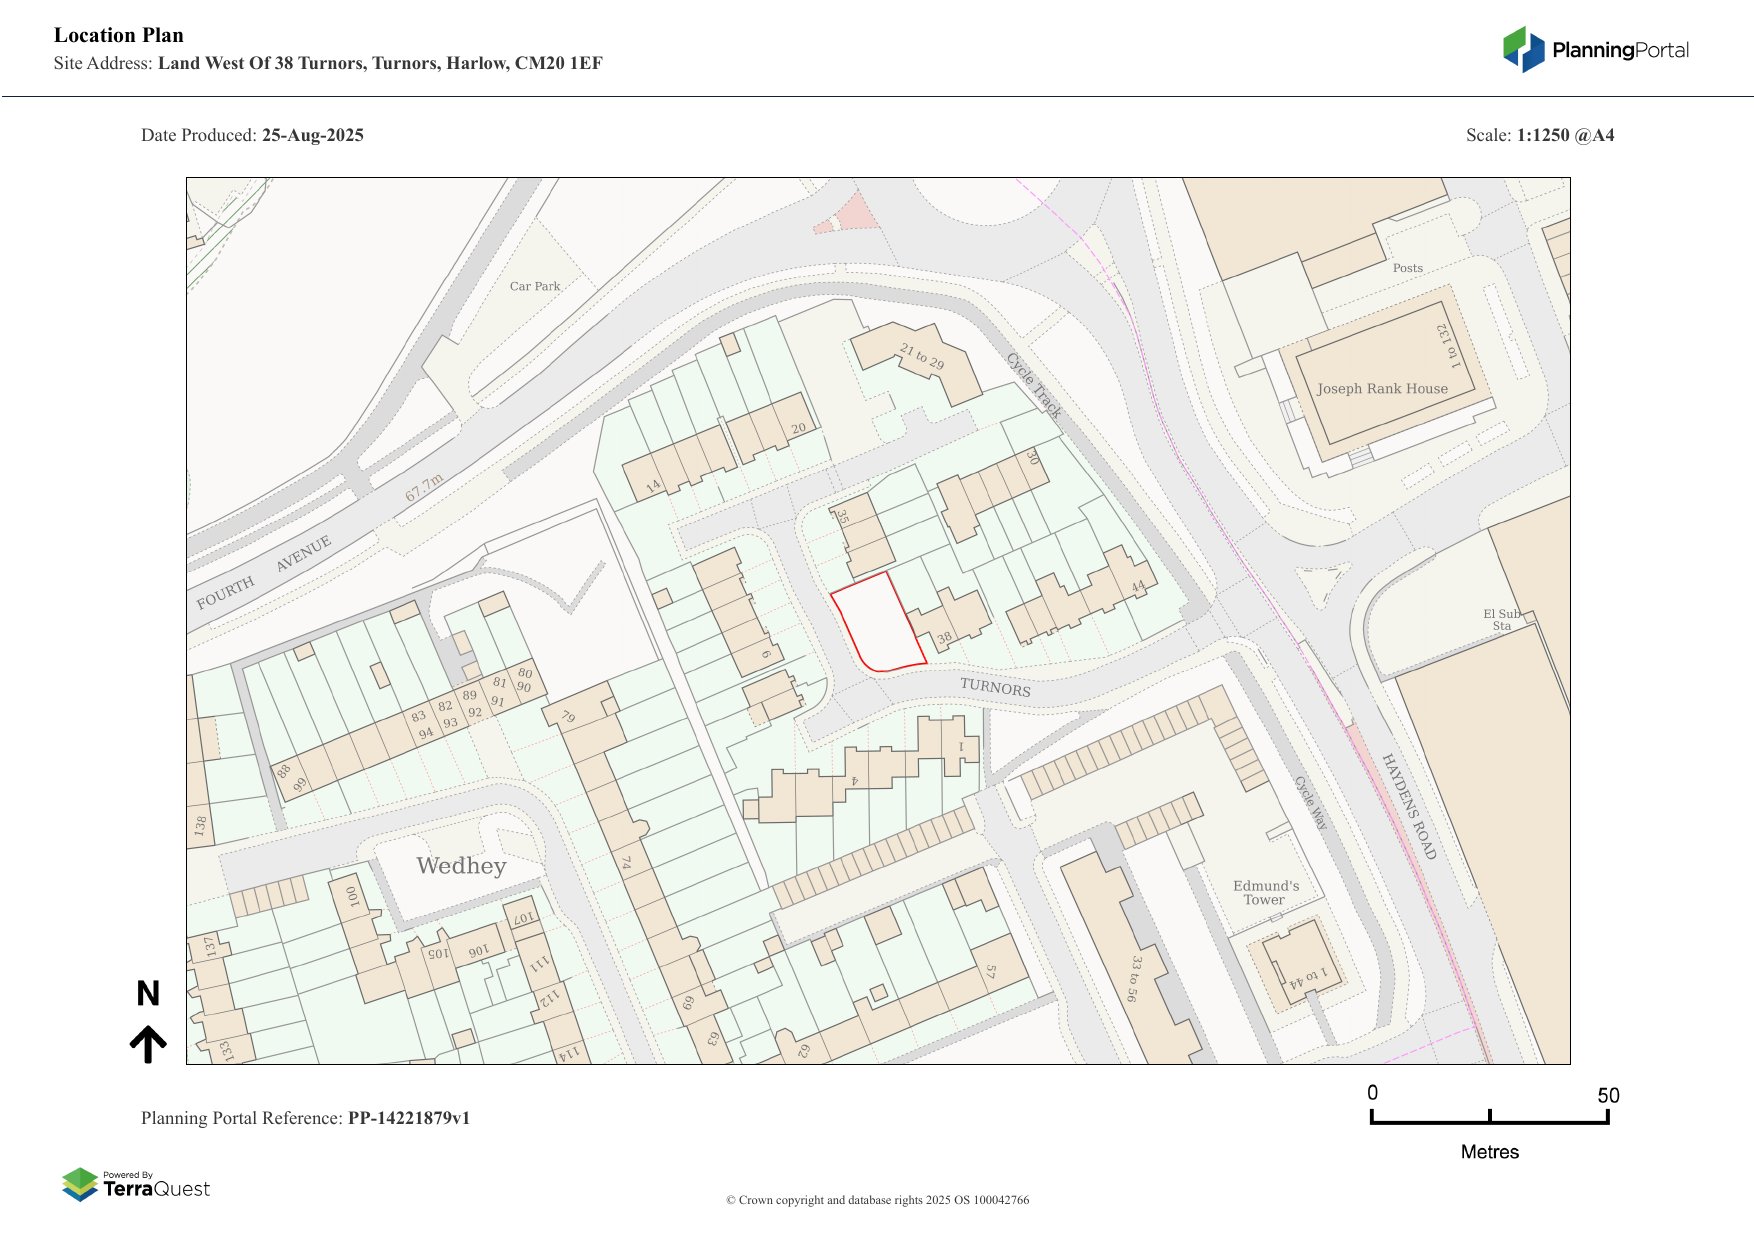Click the north arrow symbol

point(148,1043)
